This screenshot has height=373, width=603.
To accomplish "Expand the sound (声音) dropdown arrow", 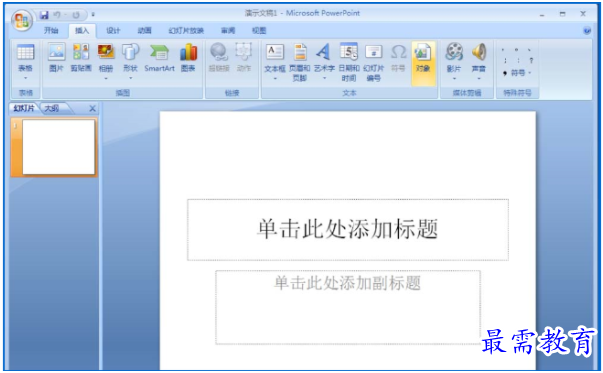I will (x=479, y=78).
